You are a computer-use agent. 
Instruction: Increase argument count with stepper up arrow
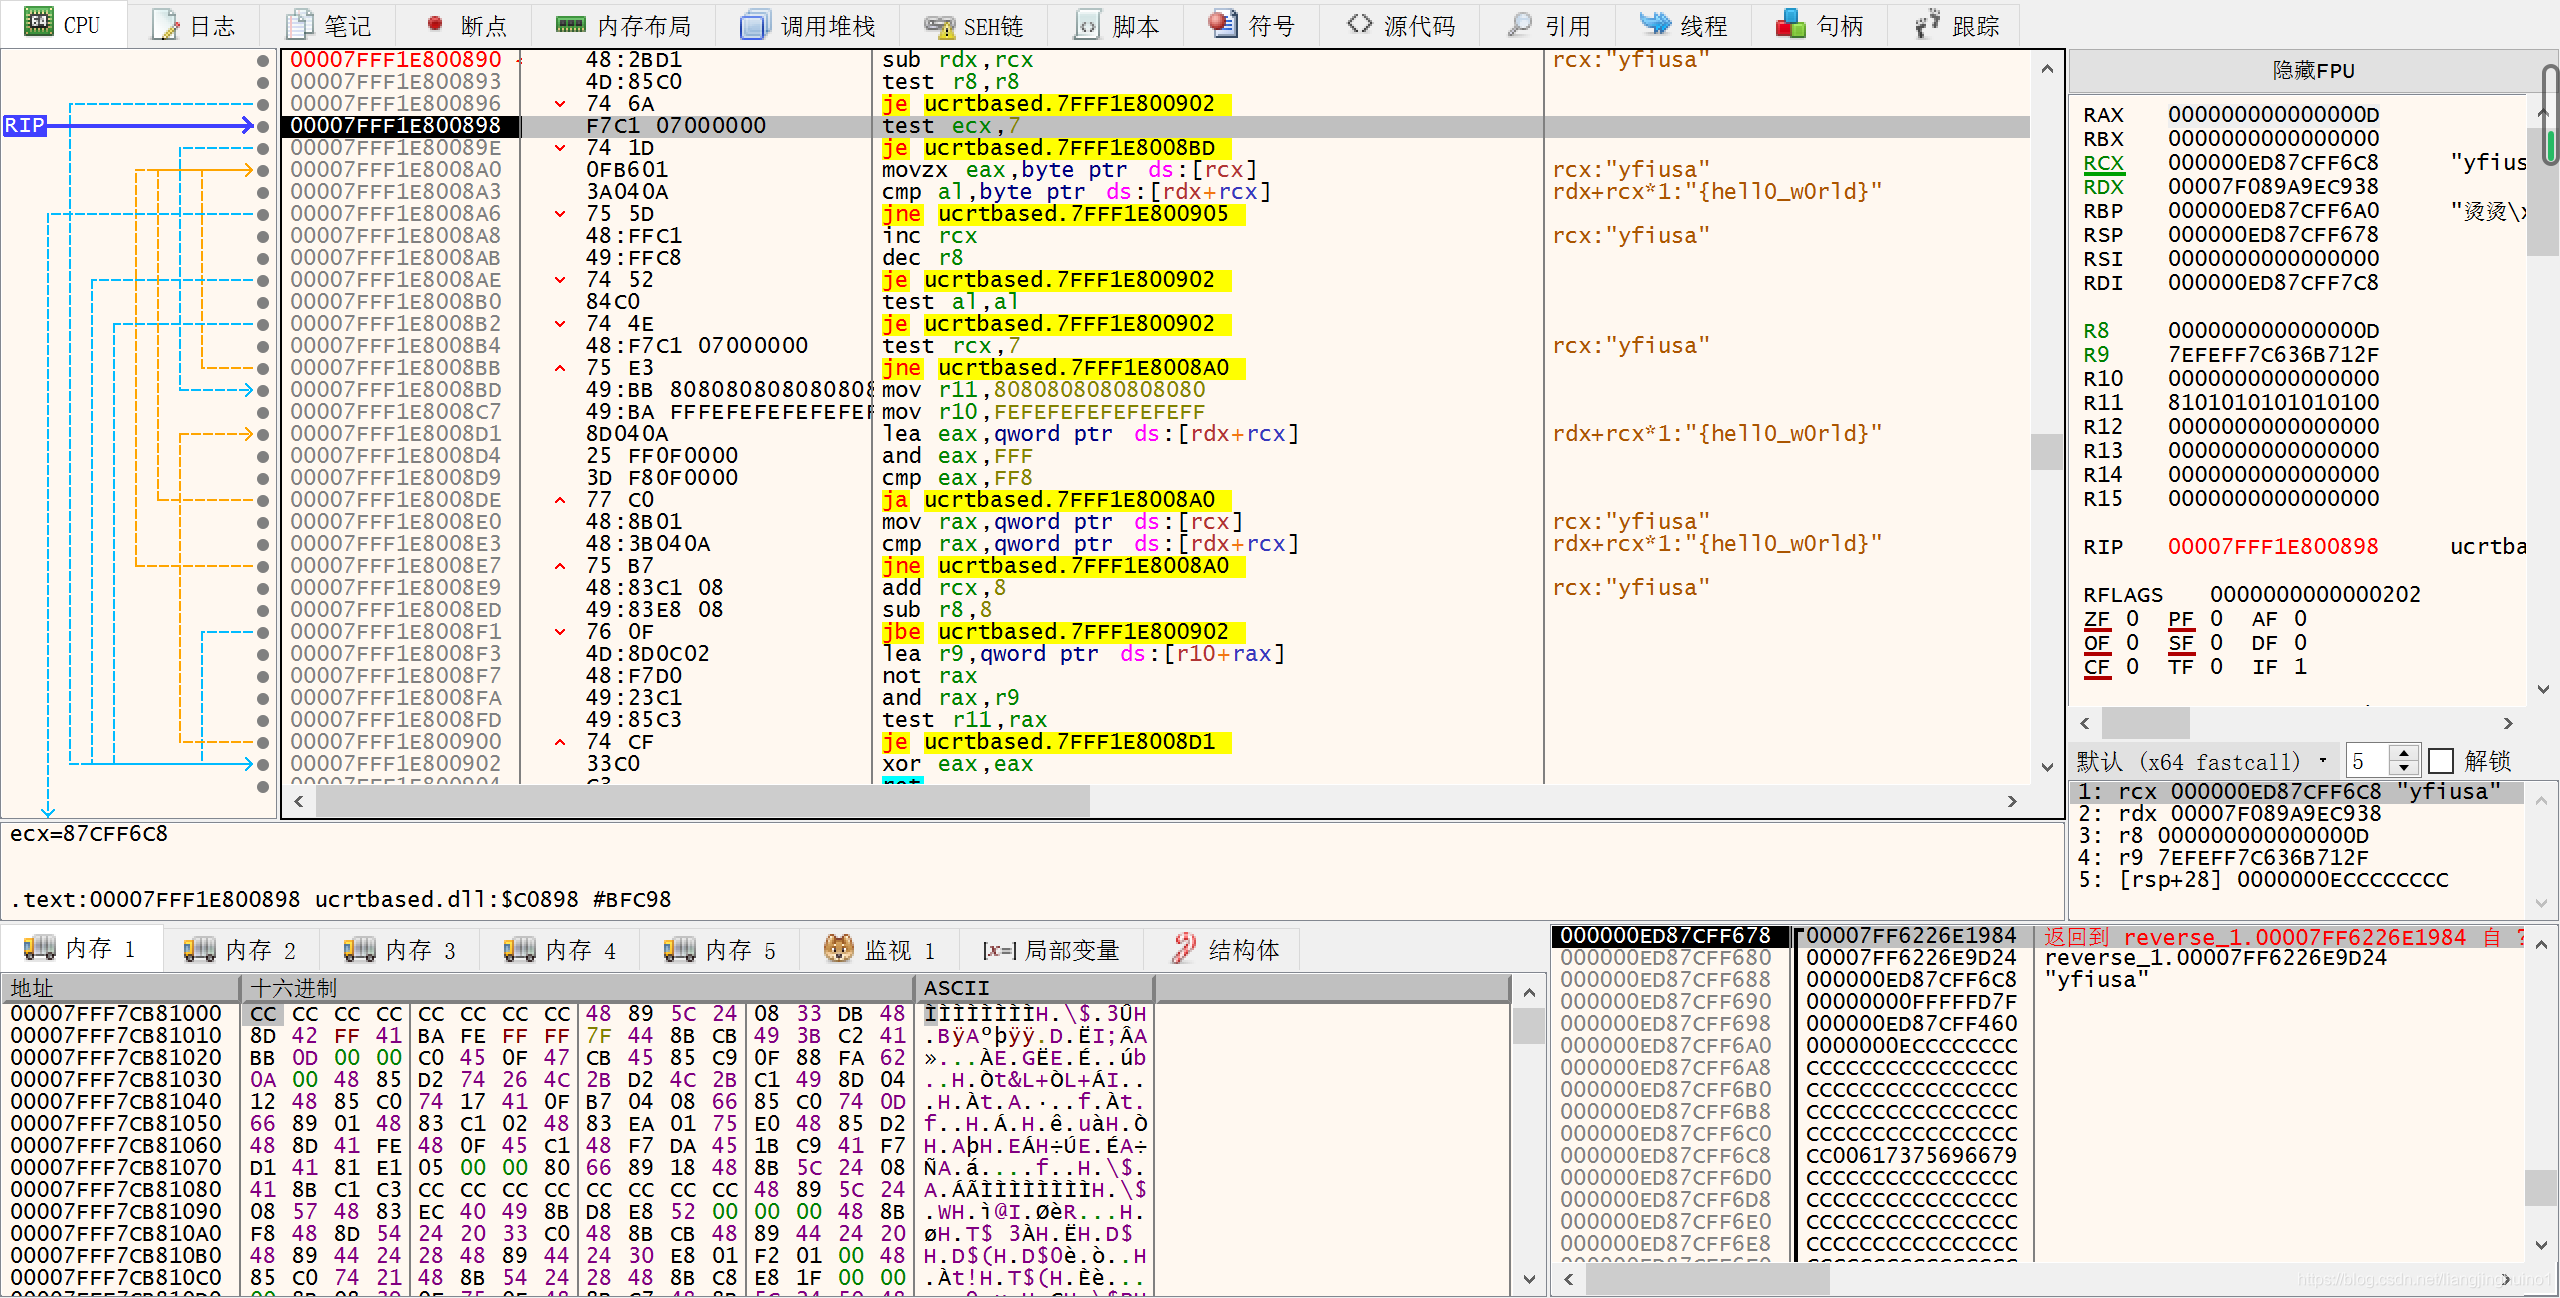tap(2404, 753)
